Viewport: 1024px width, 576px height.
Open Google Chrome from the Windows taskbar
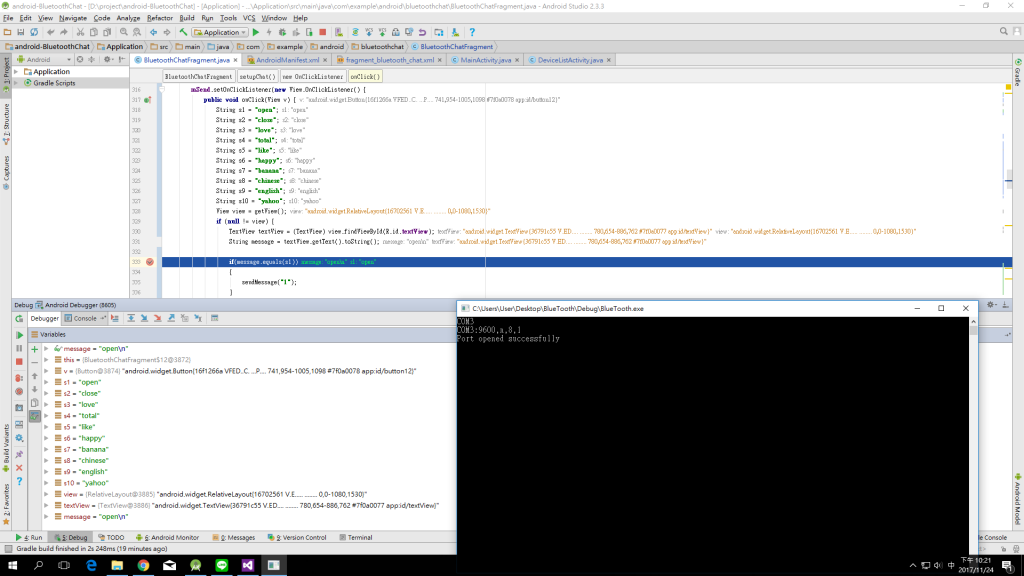click(143, 565)
